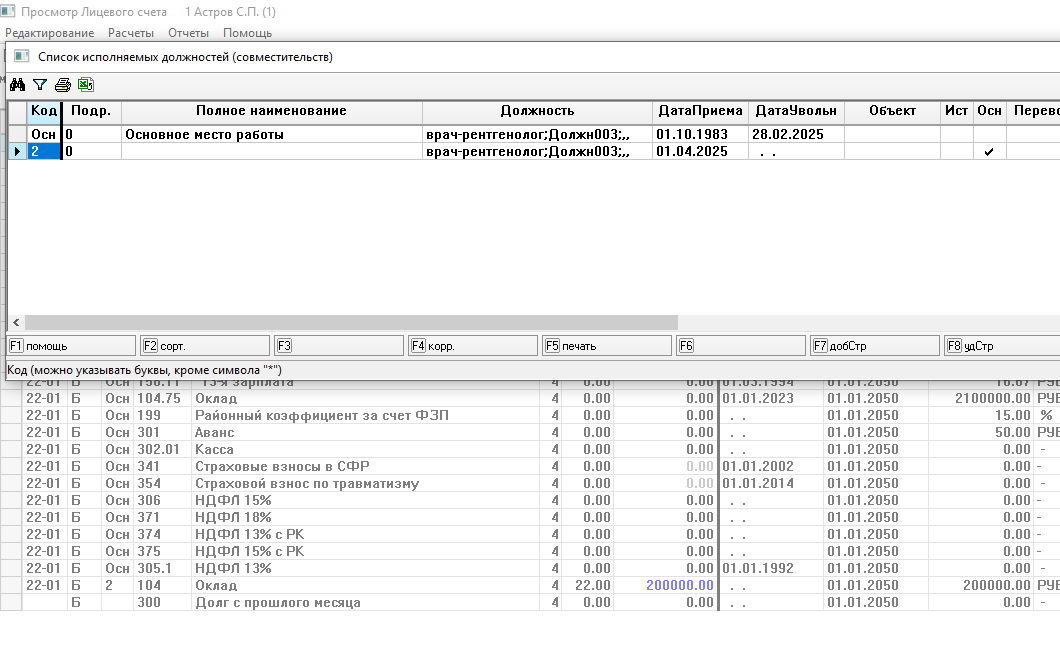The image size is (1060, 653).
Task: Toggle the Осн checkmark in row 2
Action: [989, 152]
